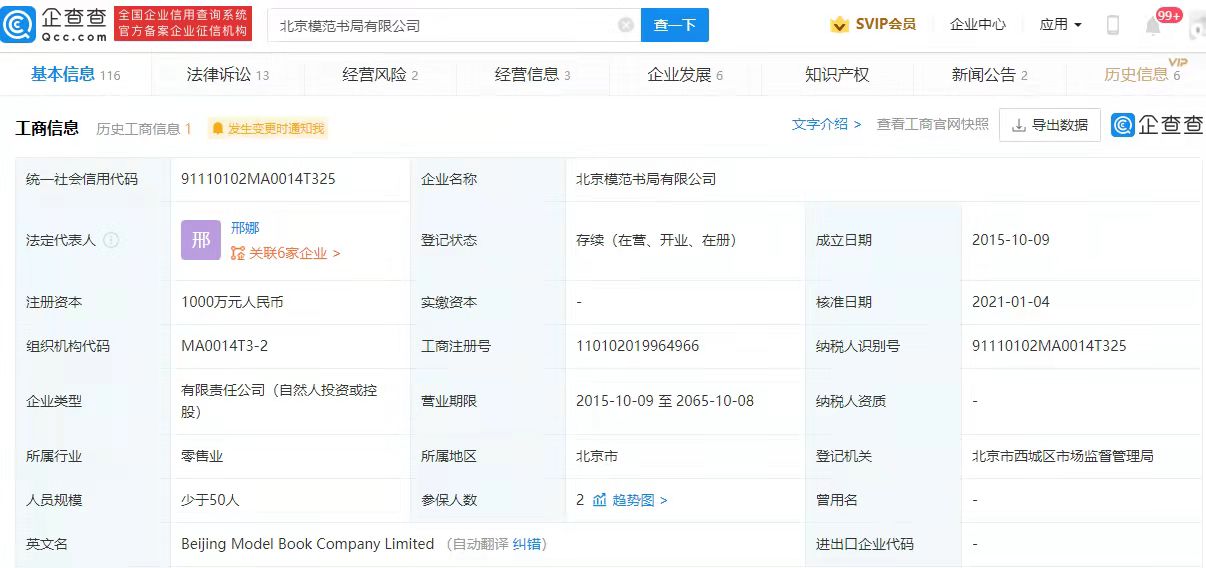Select establishment date 2015-10-09 in 成立日期 row
1206x568 pixels.
click(1010, 240)
